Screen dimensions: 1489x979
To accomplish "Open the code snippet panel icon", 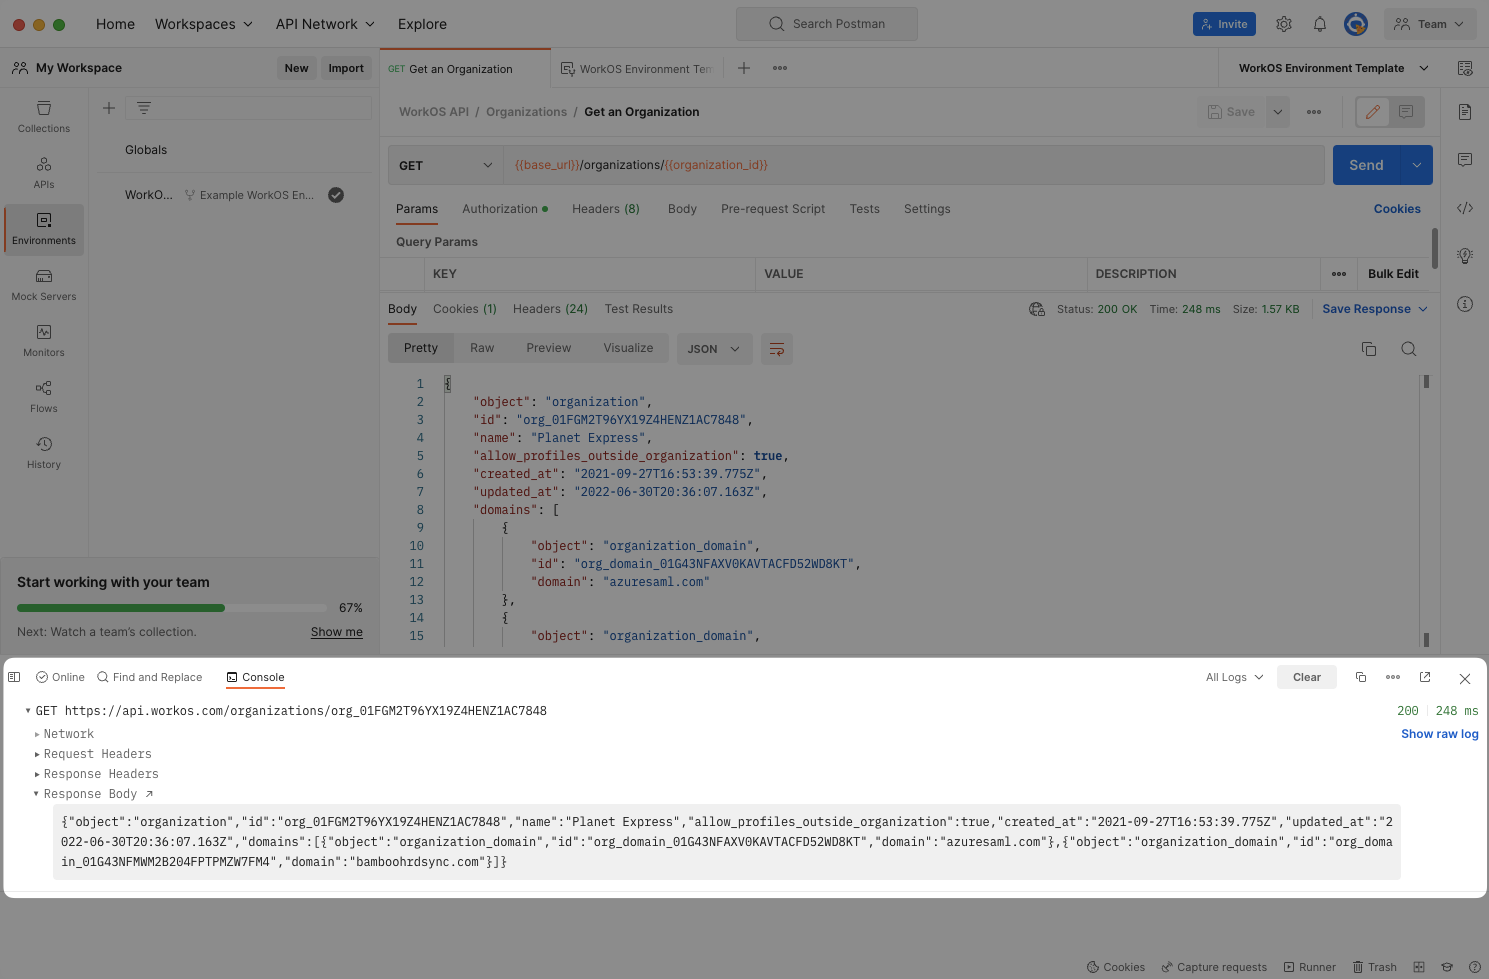I will [x=1465, y=208].
